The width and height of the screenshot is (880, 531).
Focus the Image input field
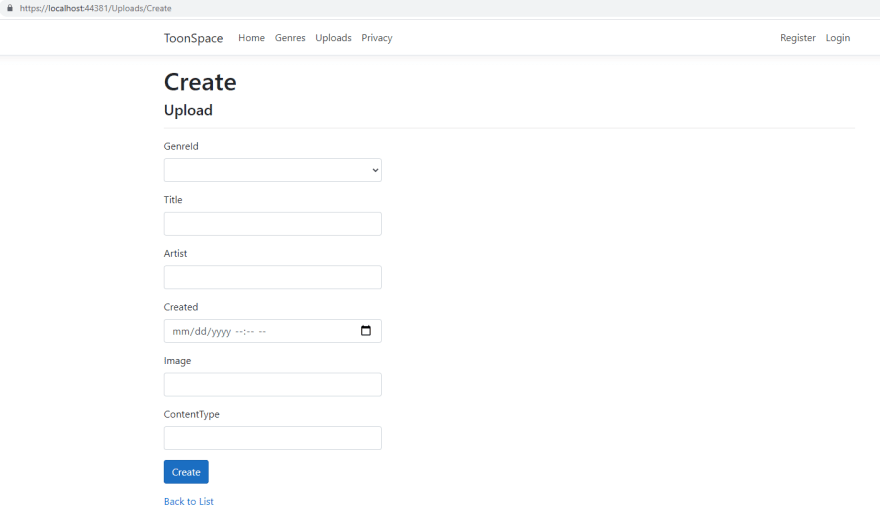click(x=273, y=384)
